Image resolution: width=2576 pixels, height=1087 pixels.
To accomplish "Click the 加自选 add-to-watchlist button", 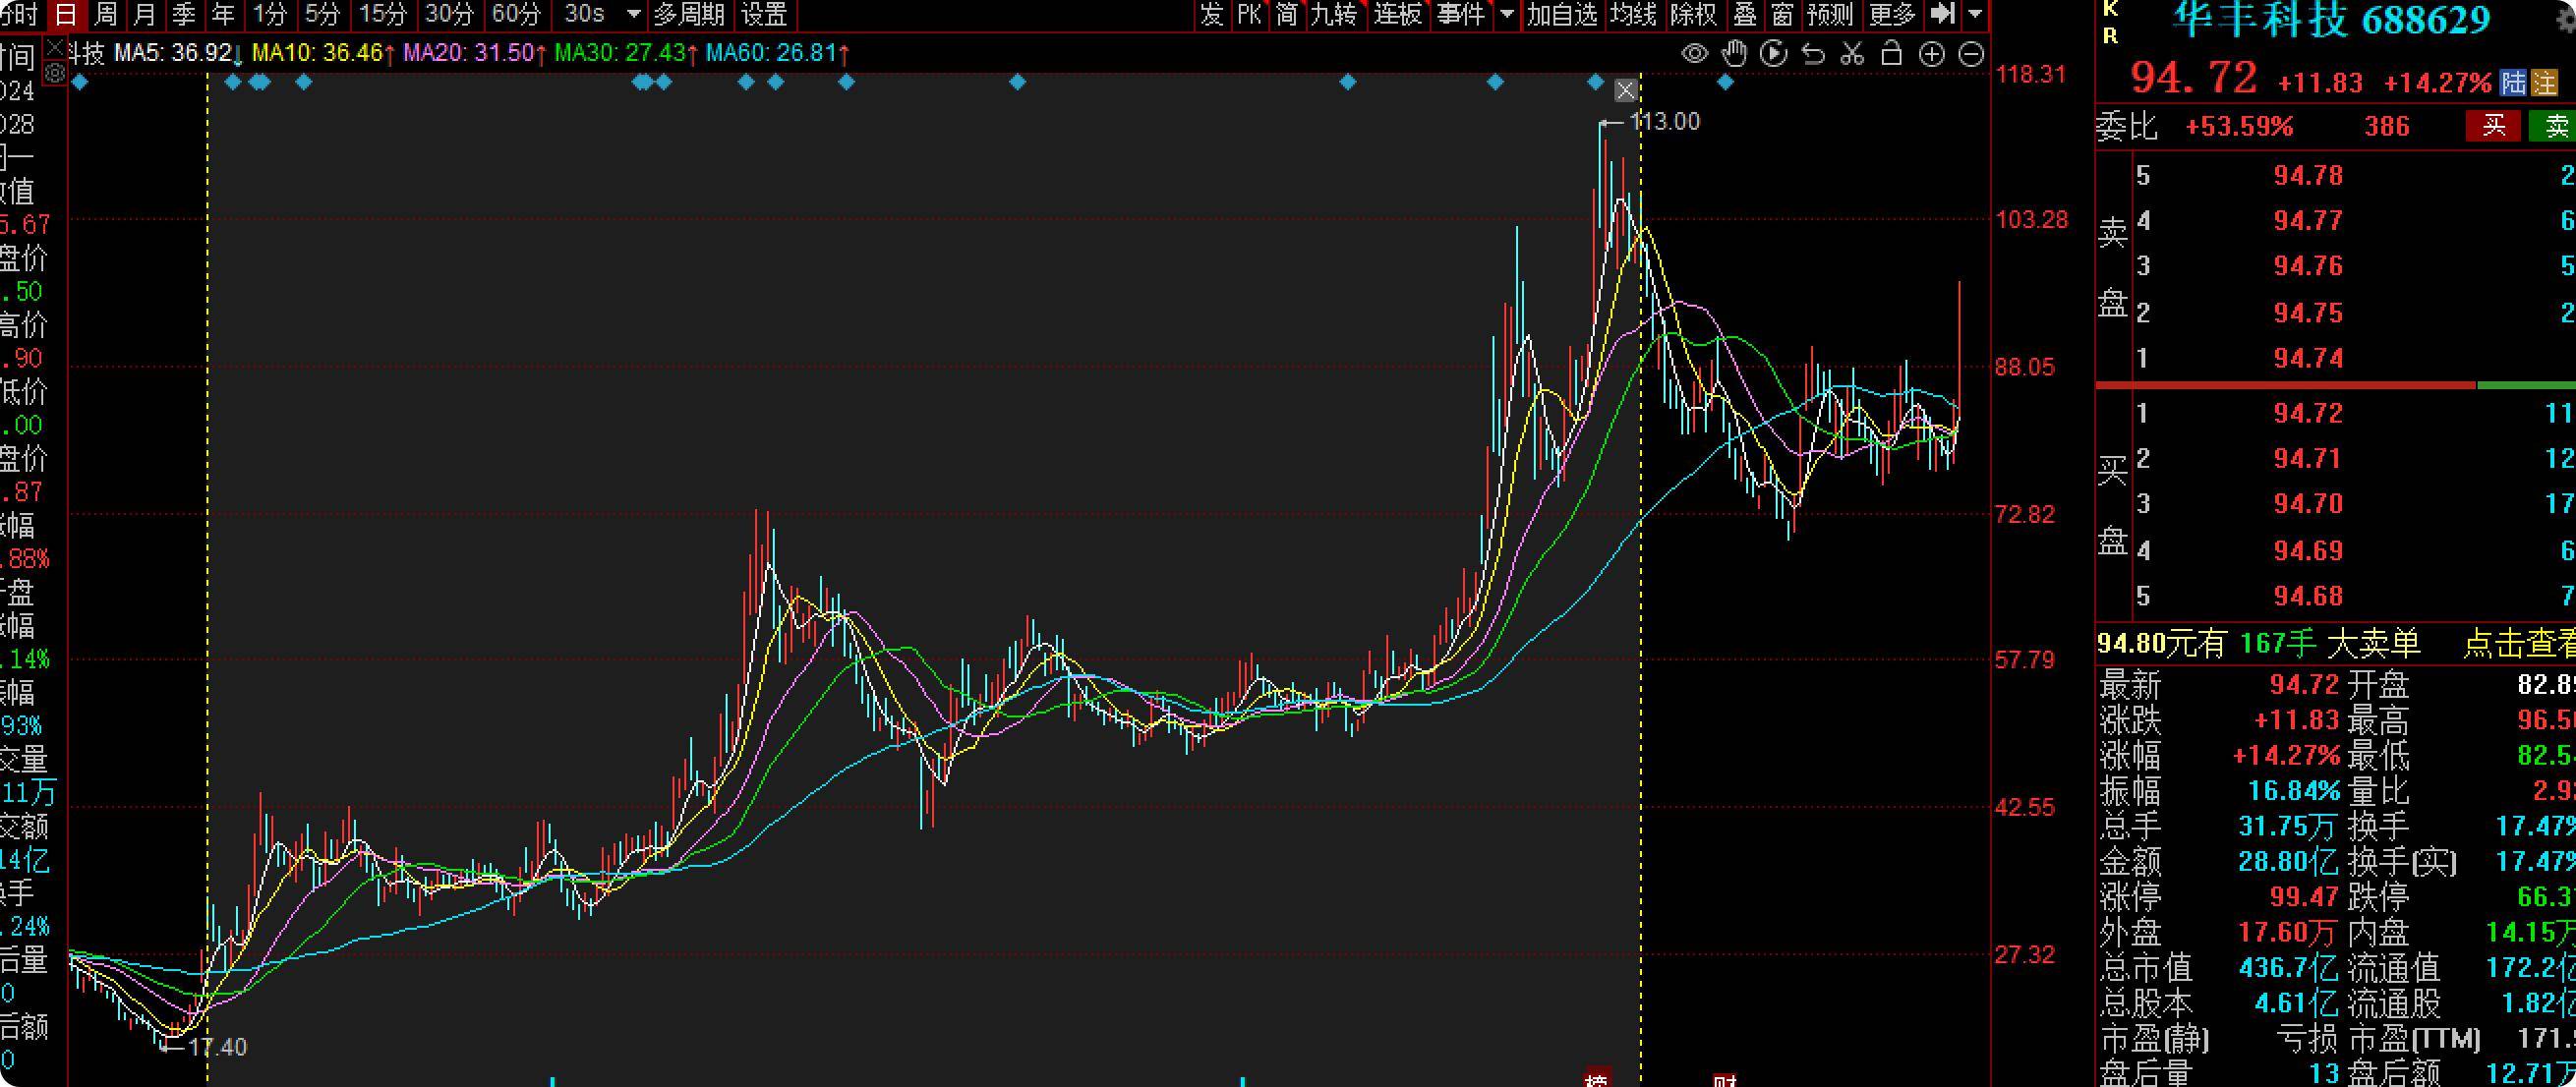I will 1562,14.
